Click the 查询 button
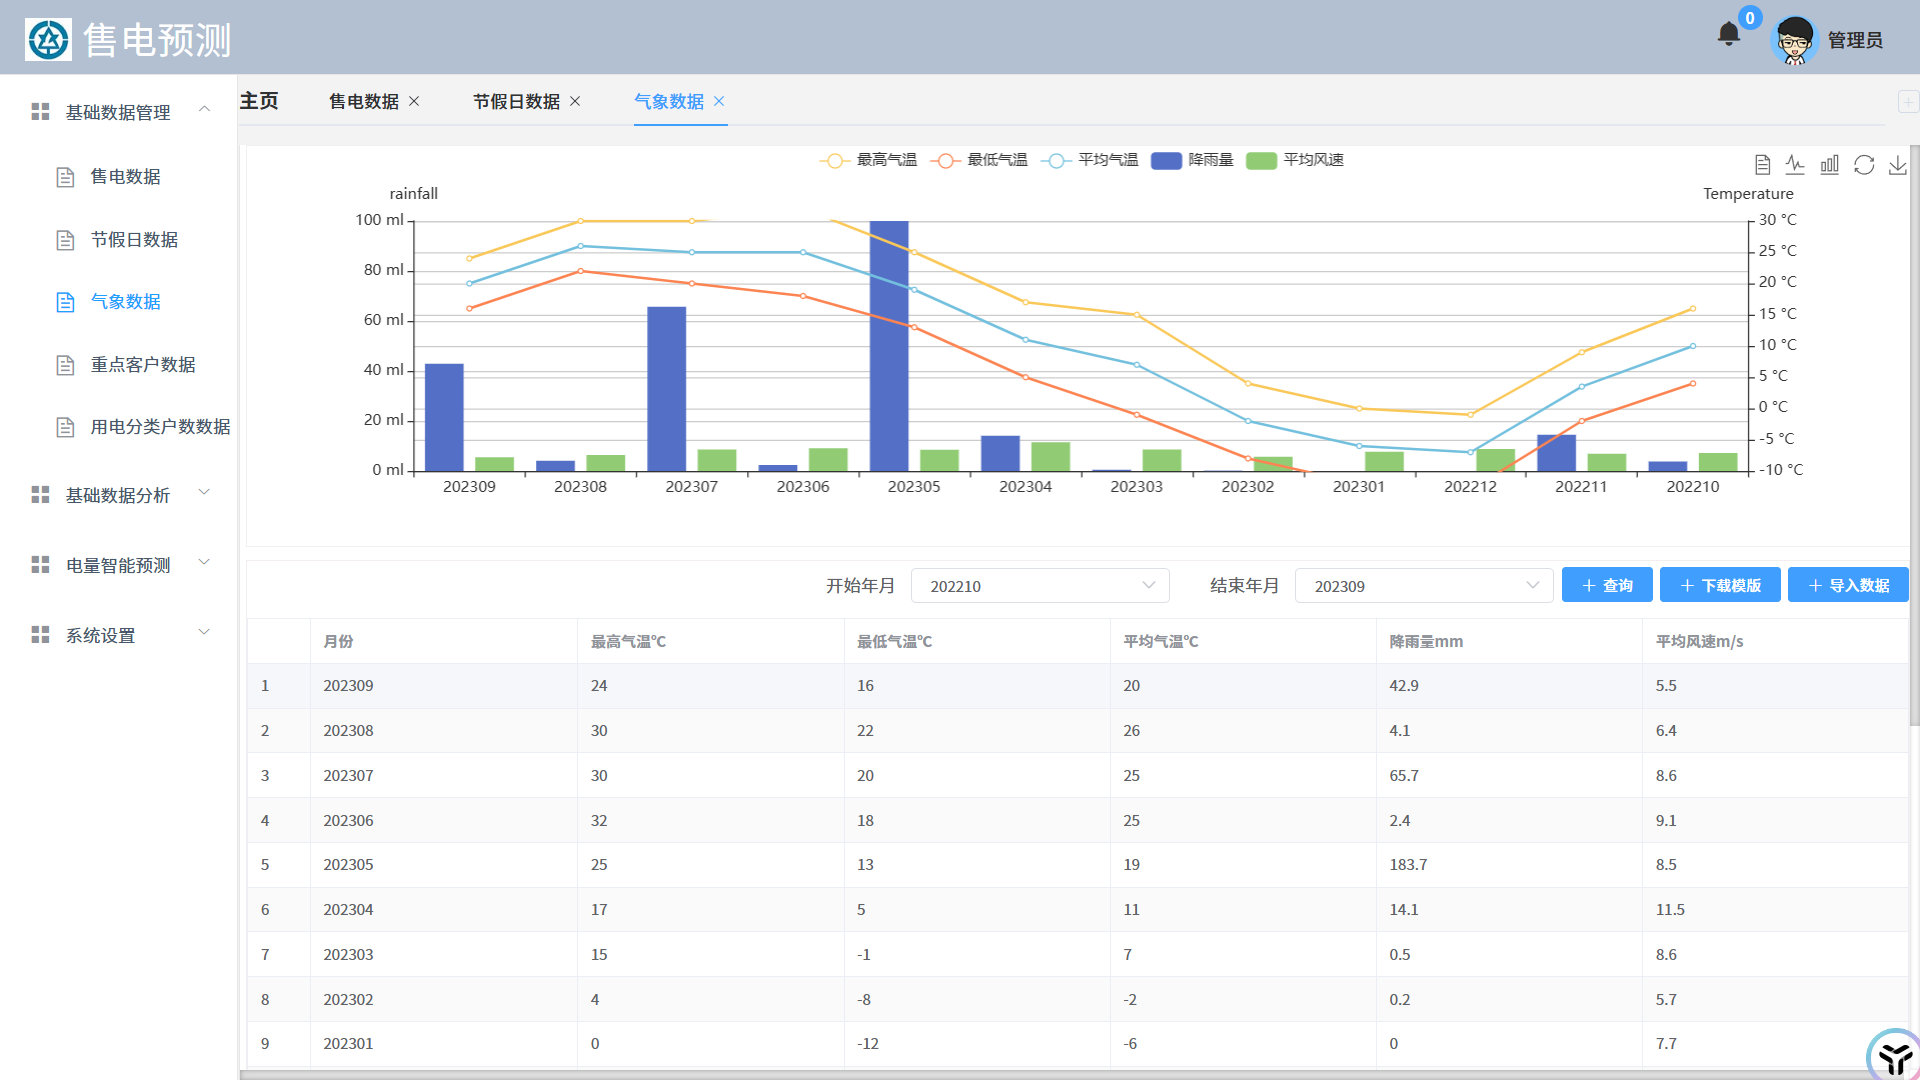This screenshot has width=1920, height=1080. pos(1607,586)
